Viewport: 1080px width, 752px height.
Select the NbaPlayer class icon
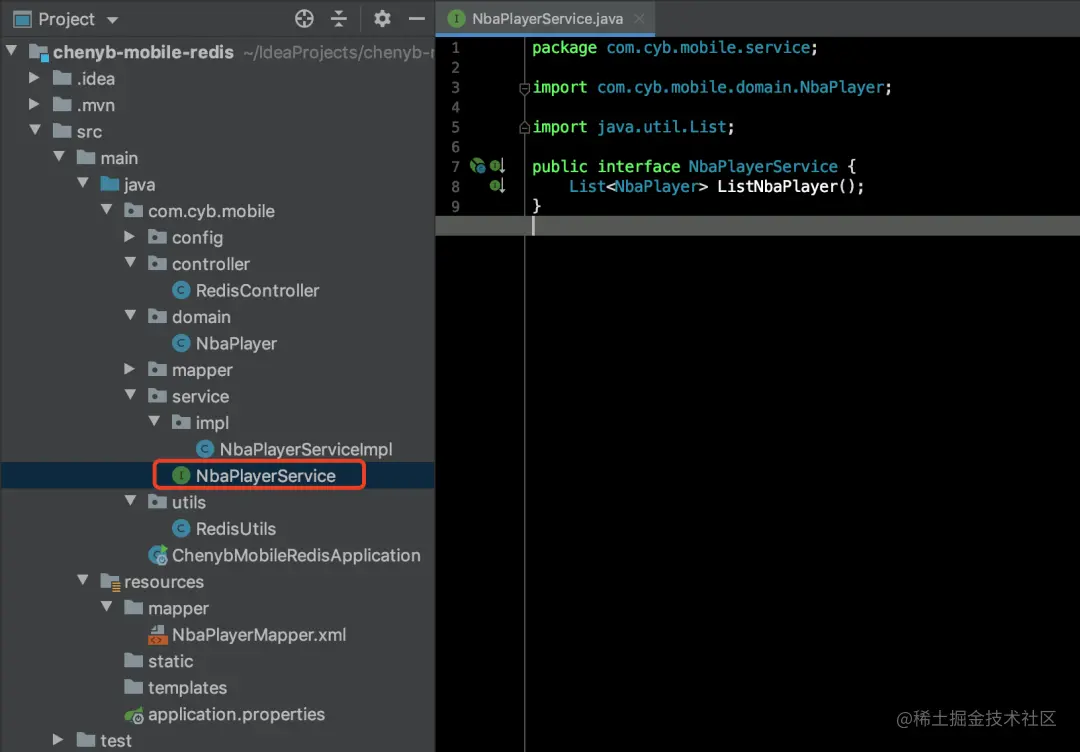(181, 343)
